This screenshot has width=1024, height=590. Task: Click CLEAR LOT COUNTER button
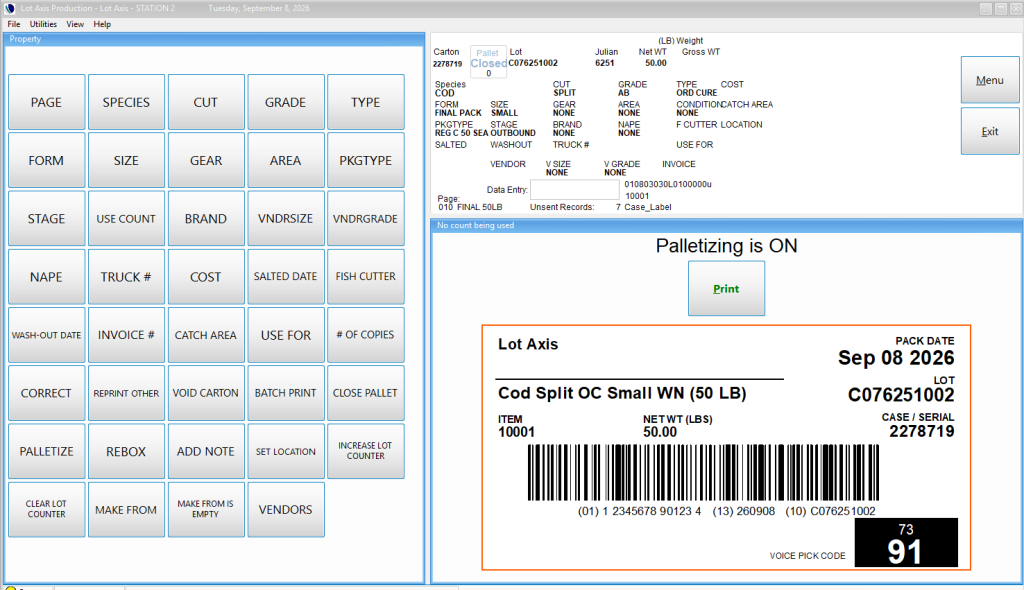tap(46, 509)
